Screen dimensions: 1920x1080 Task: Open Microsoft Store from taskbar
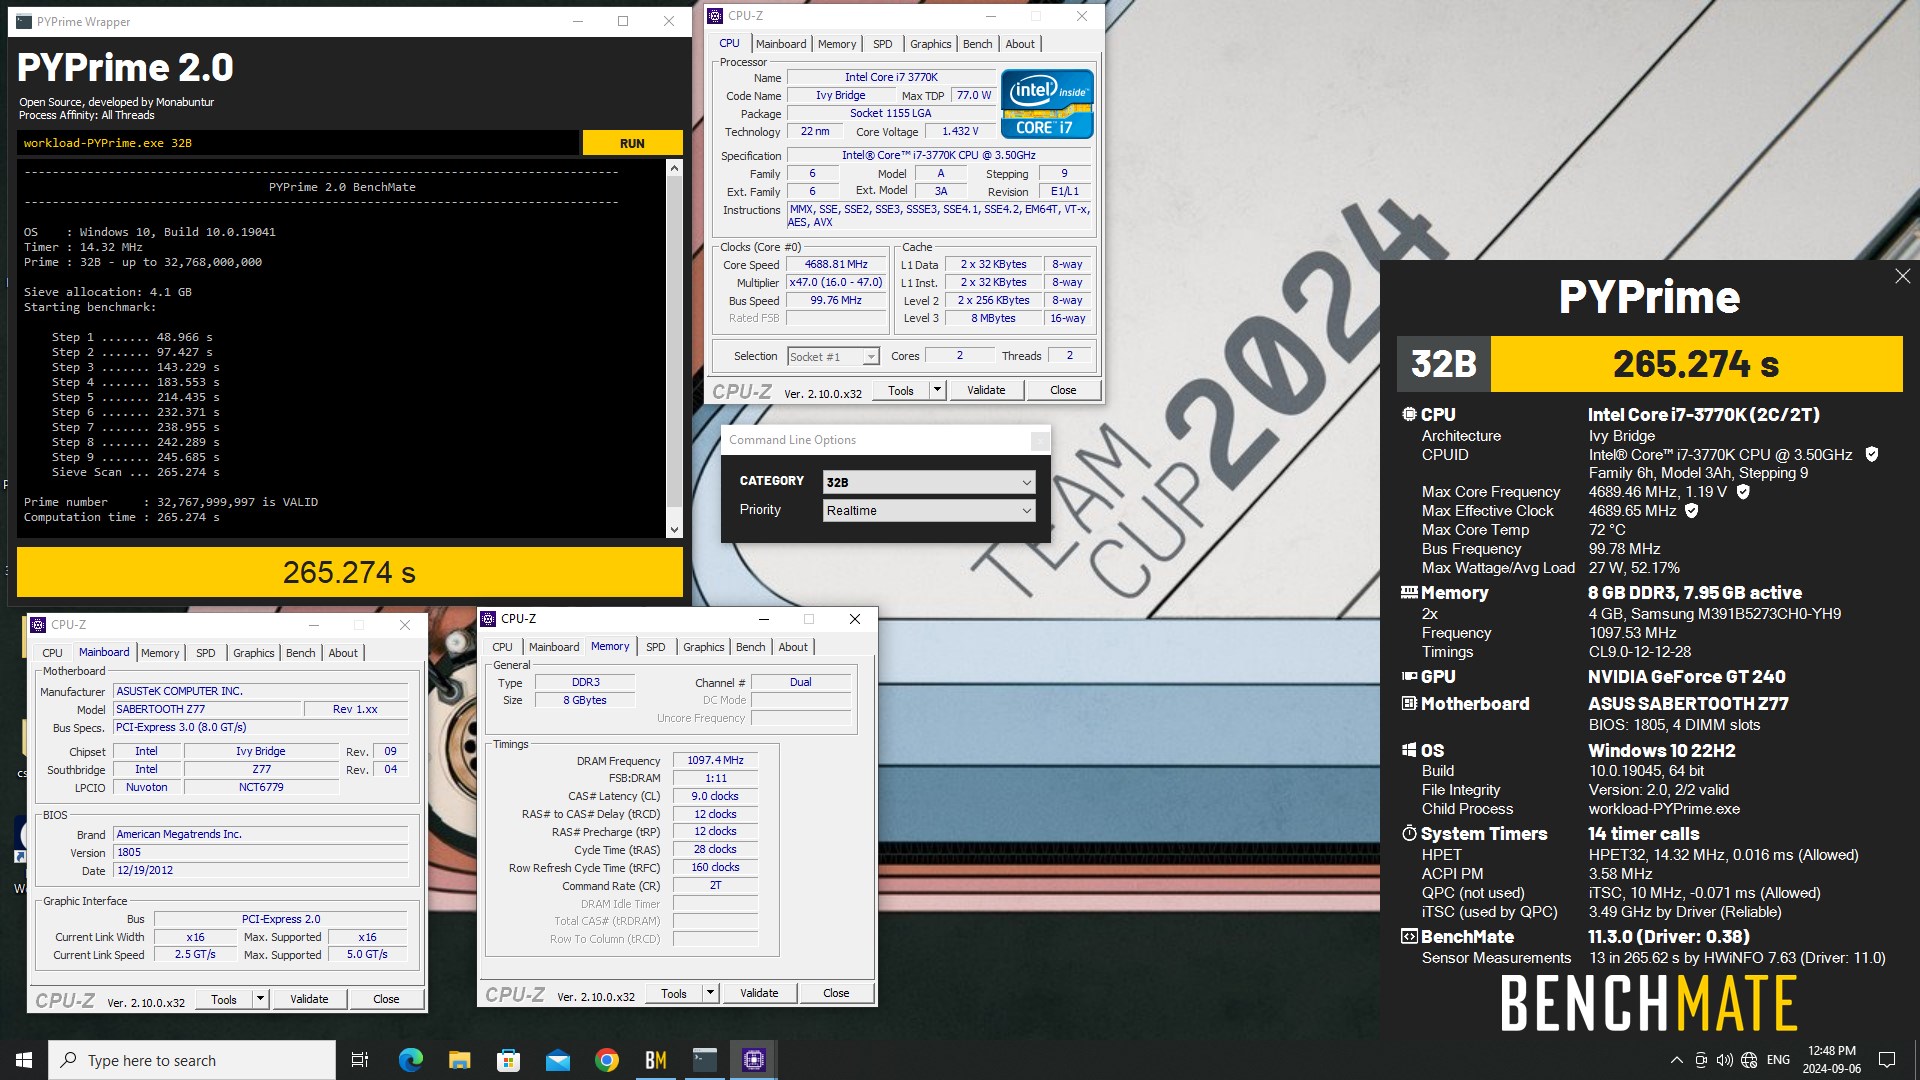coord(508,1060)
